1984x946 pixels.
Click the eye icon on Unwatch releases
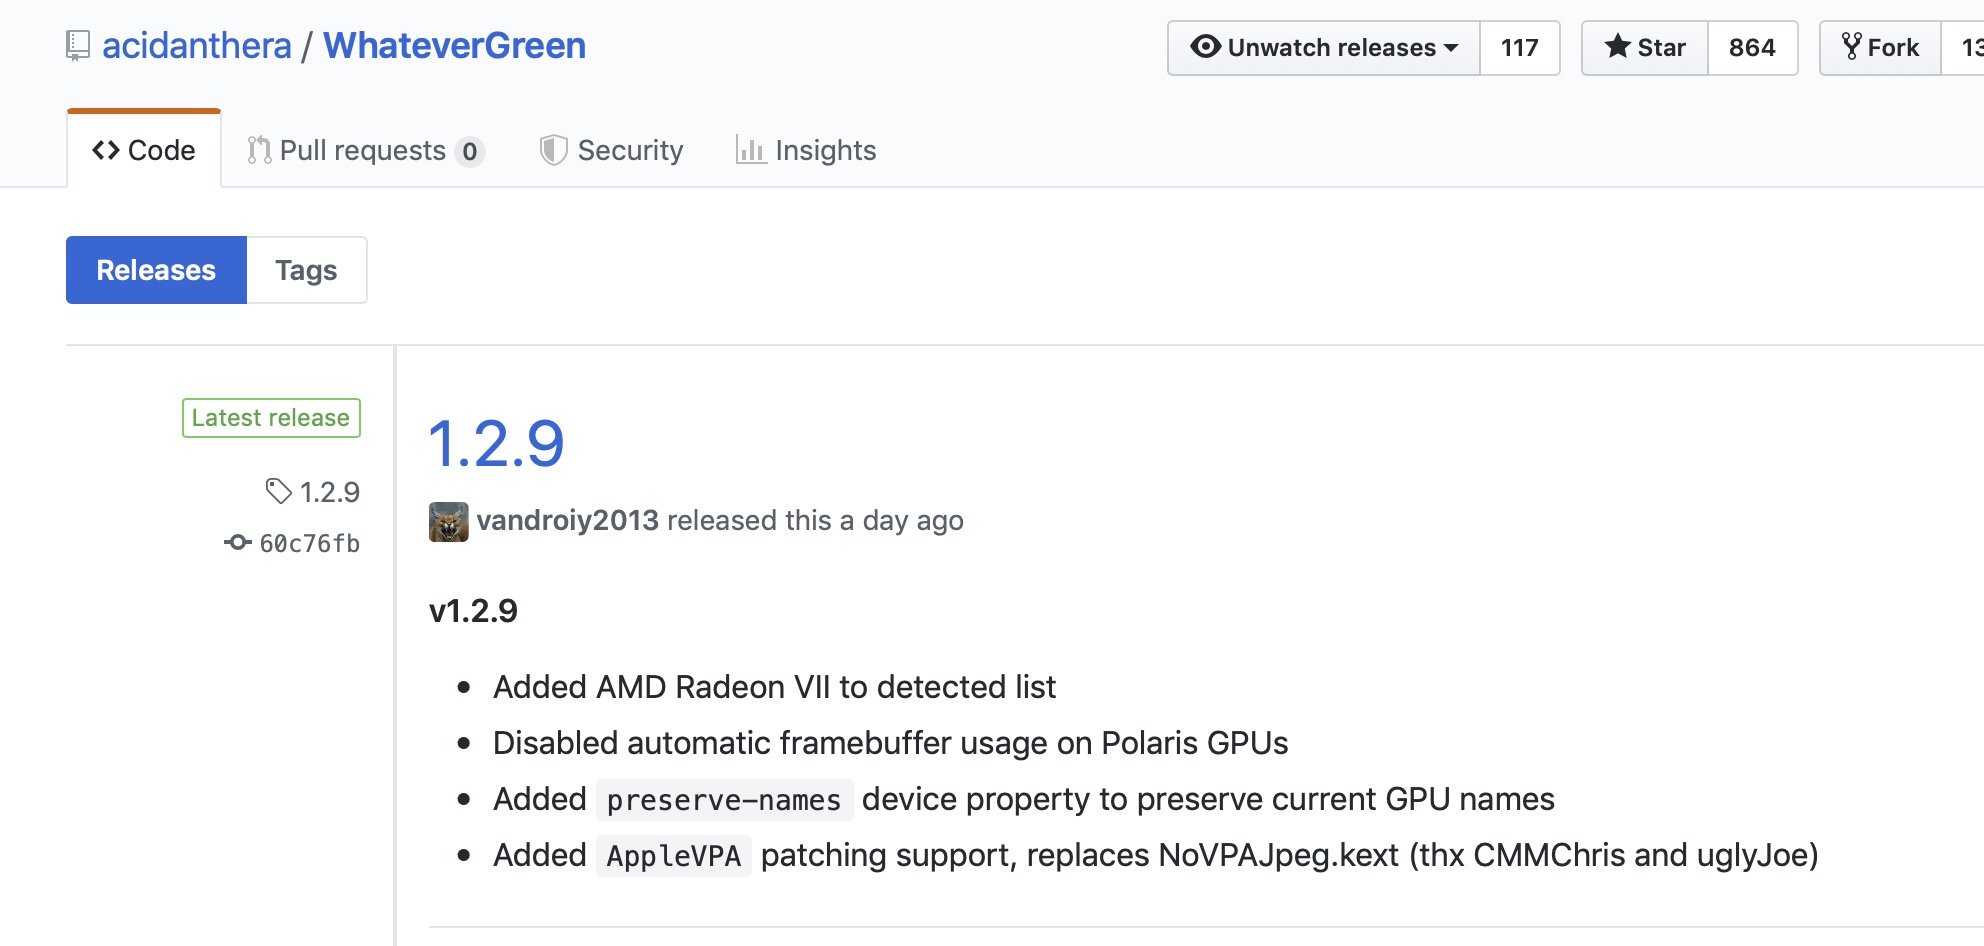(1205, 47)
